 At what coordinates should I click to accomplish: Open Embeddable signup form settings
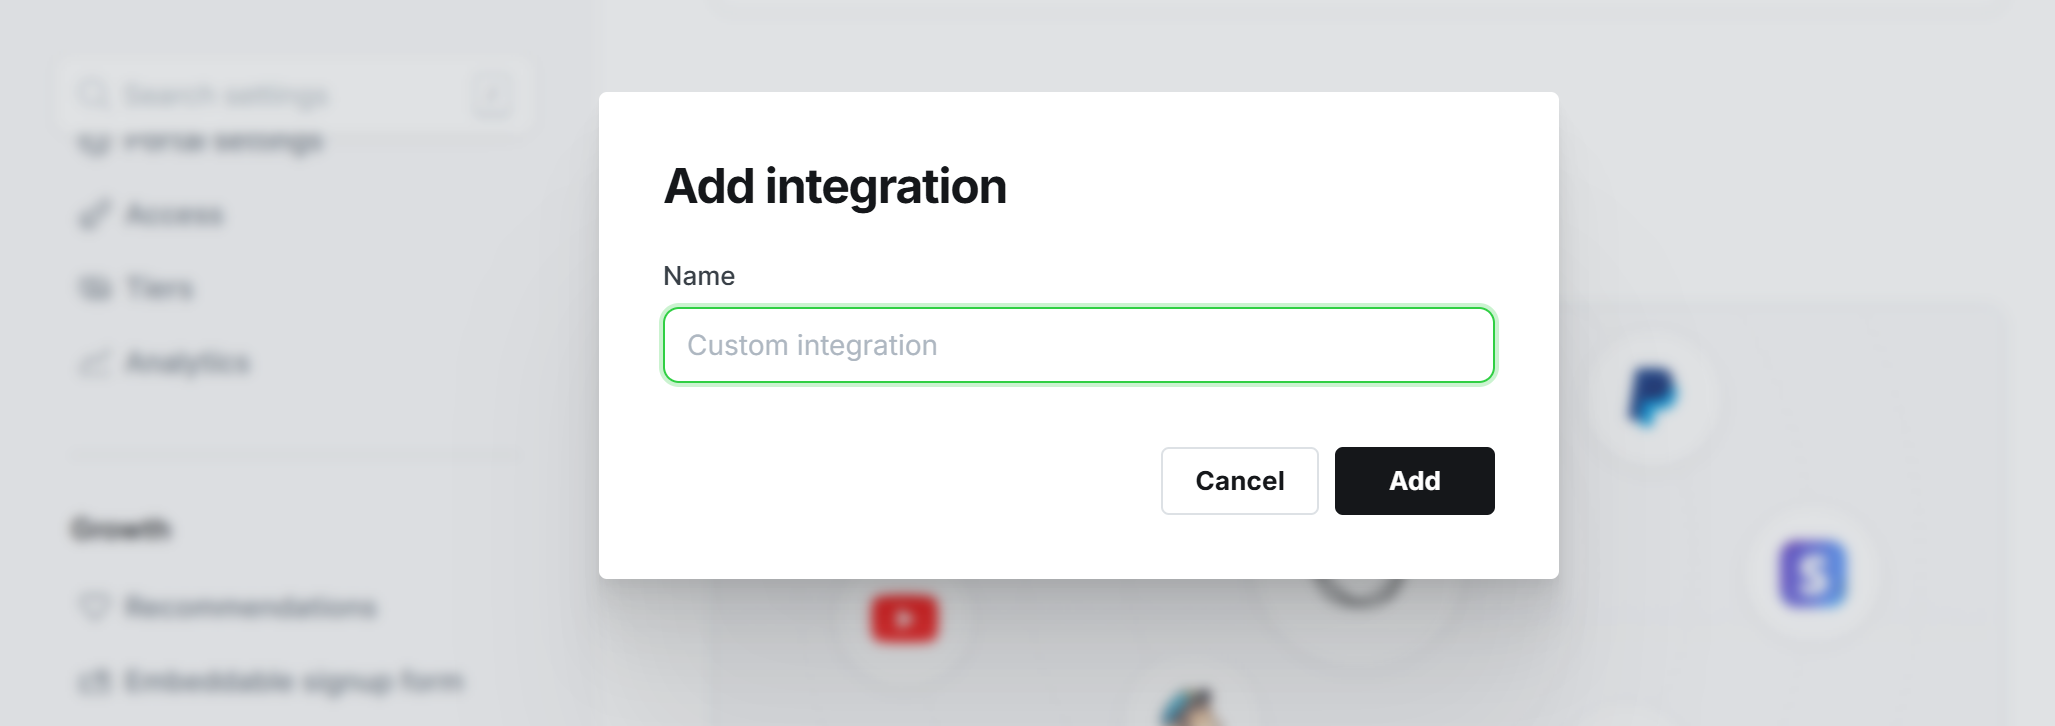pyautogui.click(x=294, y=681)
